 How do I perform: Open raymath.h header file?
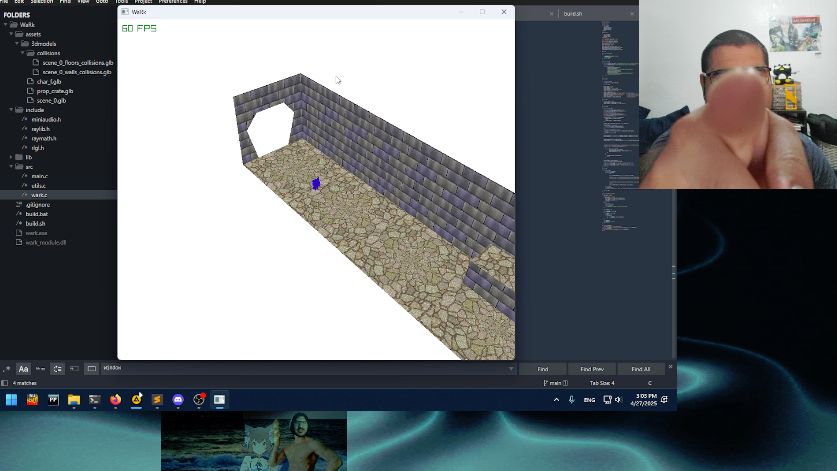(x=44, y=138)
